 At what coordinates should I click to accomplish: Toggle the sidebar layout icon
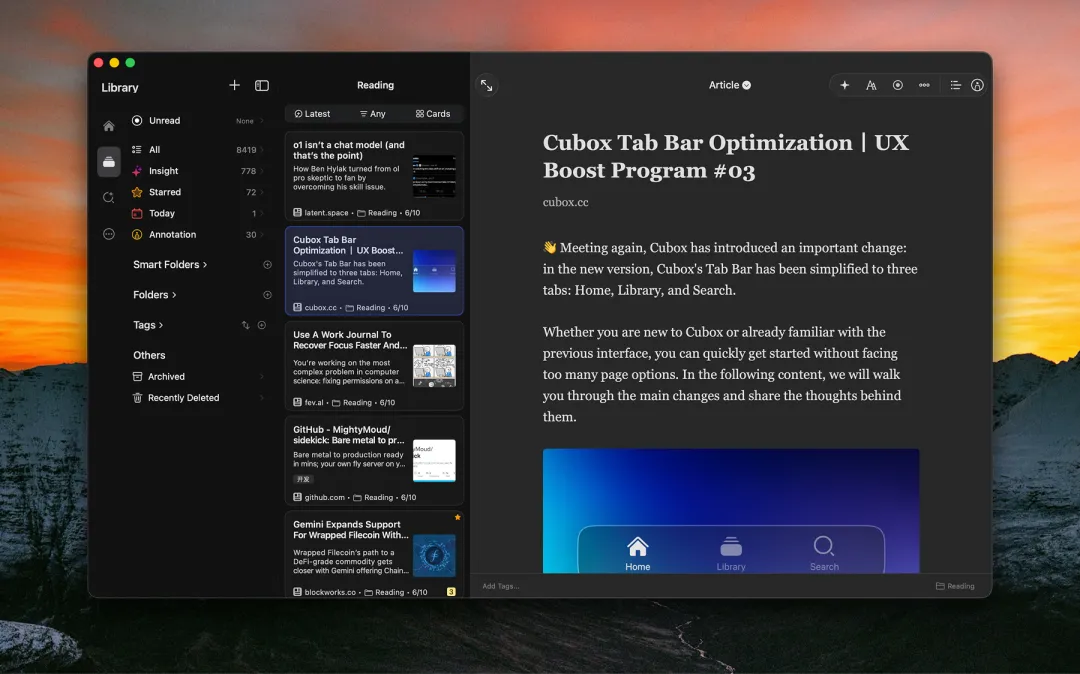(x=262, y=85)
